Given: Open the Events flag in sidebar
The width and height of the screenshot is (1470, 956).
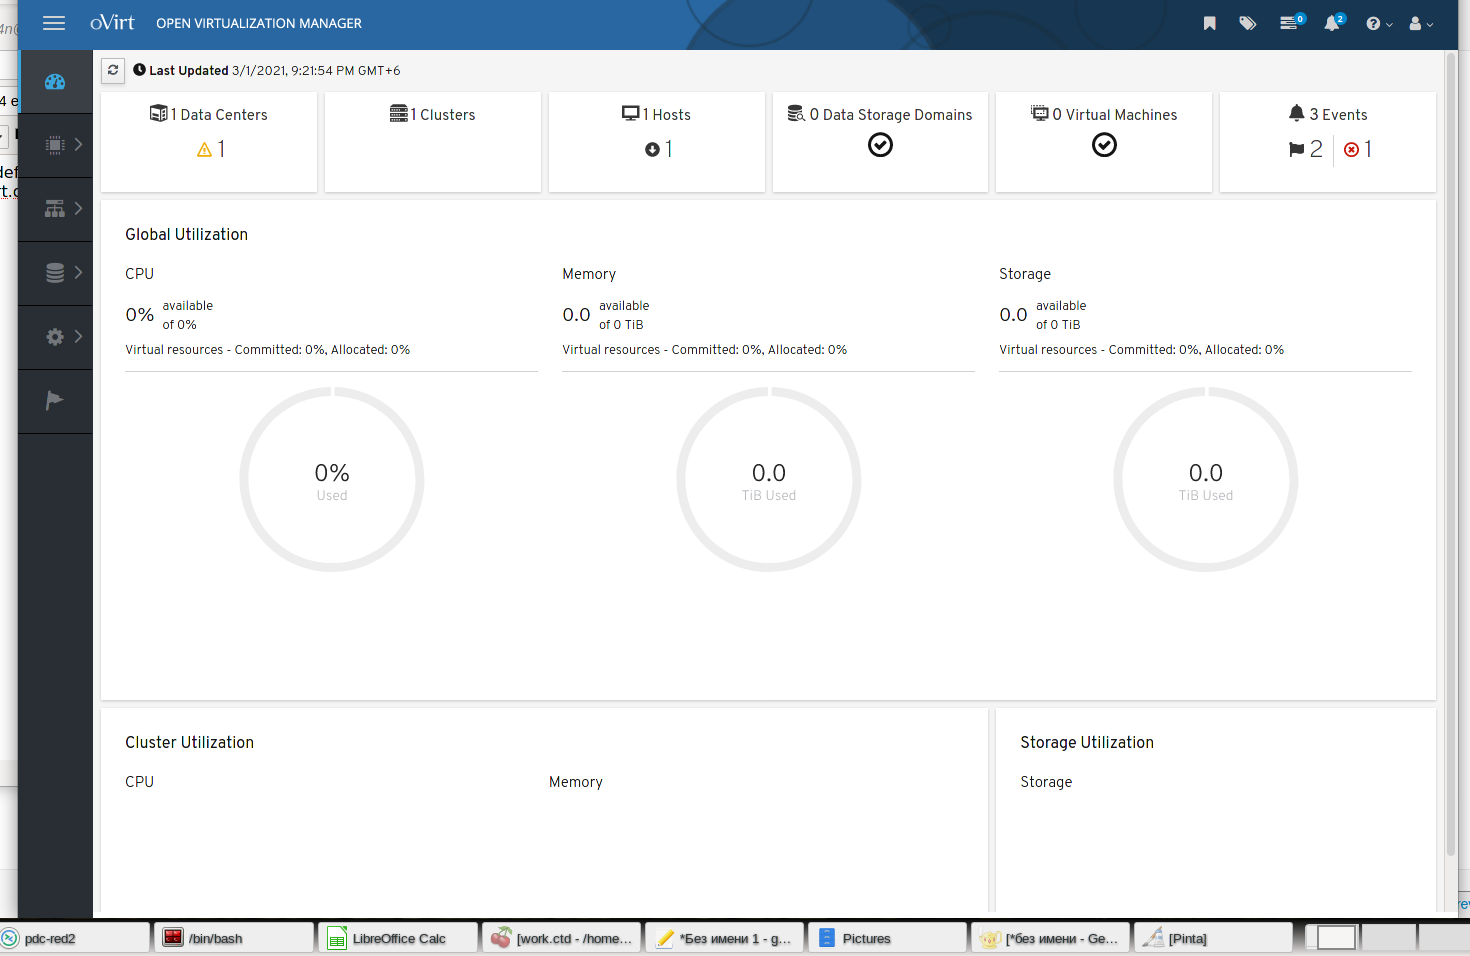Looking at the screenshot, I should pos(55,401).
